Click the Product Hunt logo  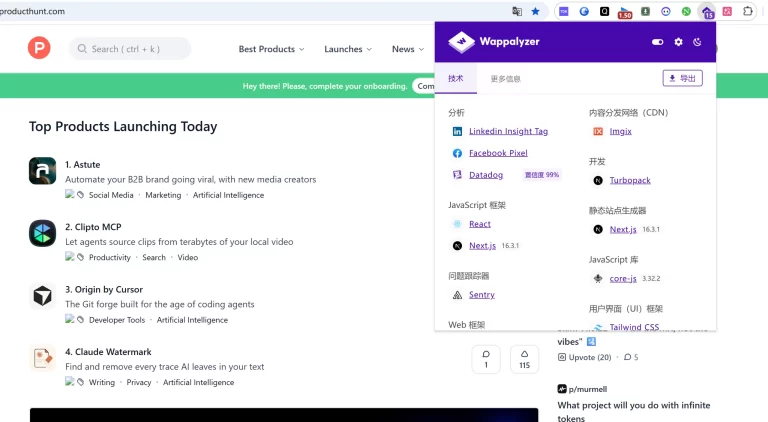[x=39, y=48]
